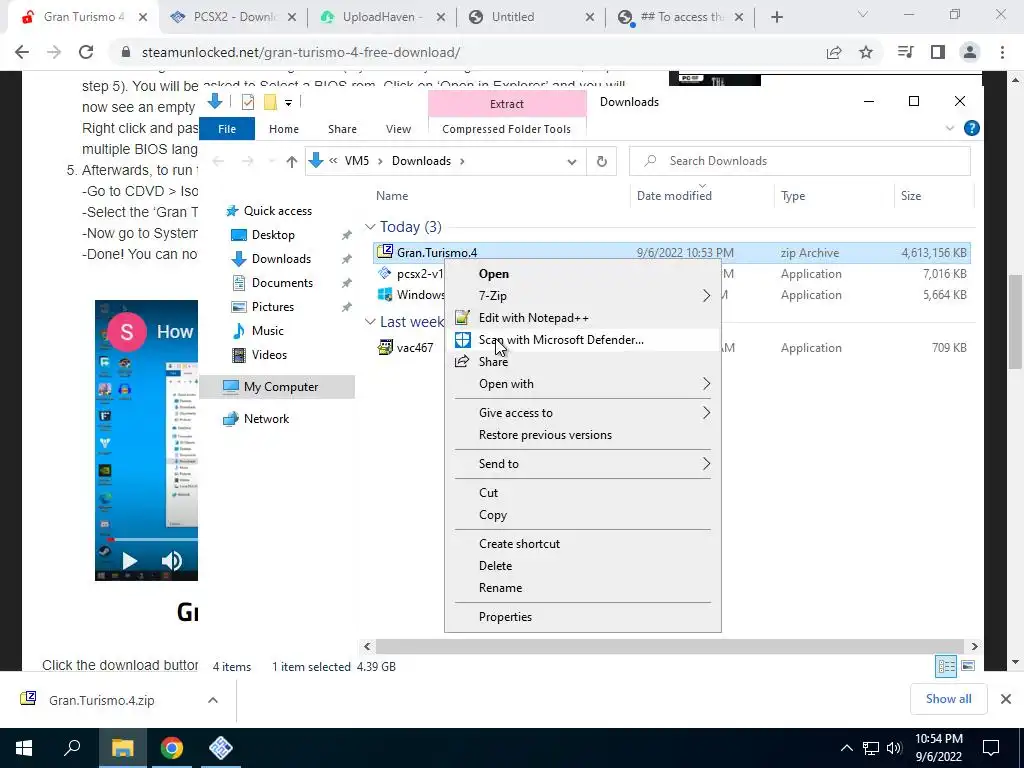The height and width of the screenshot is (768, 1024).
Task: Open Chrome profile avatar icon
Action: (x=970, y=52)
